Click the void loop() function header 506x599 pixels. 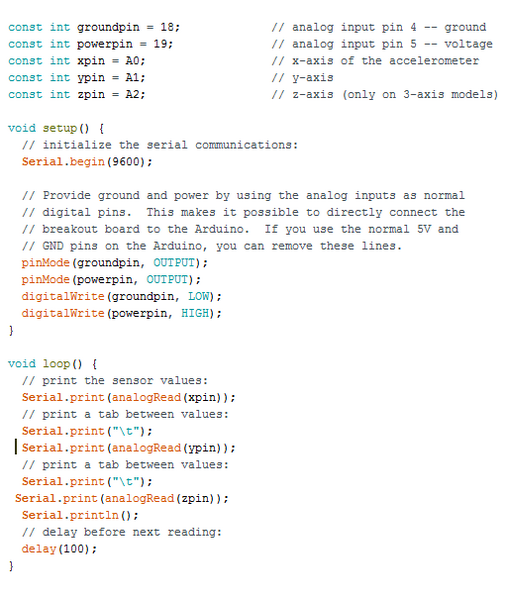coord(53,364)
